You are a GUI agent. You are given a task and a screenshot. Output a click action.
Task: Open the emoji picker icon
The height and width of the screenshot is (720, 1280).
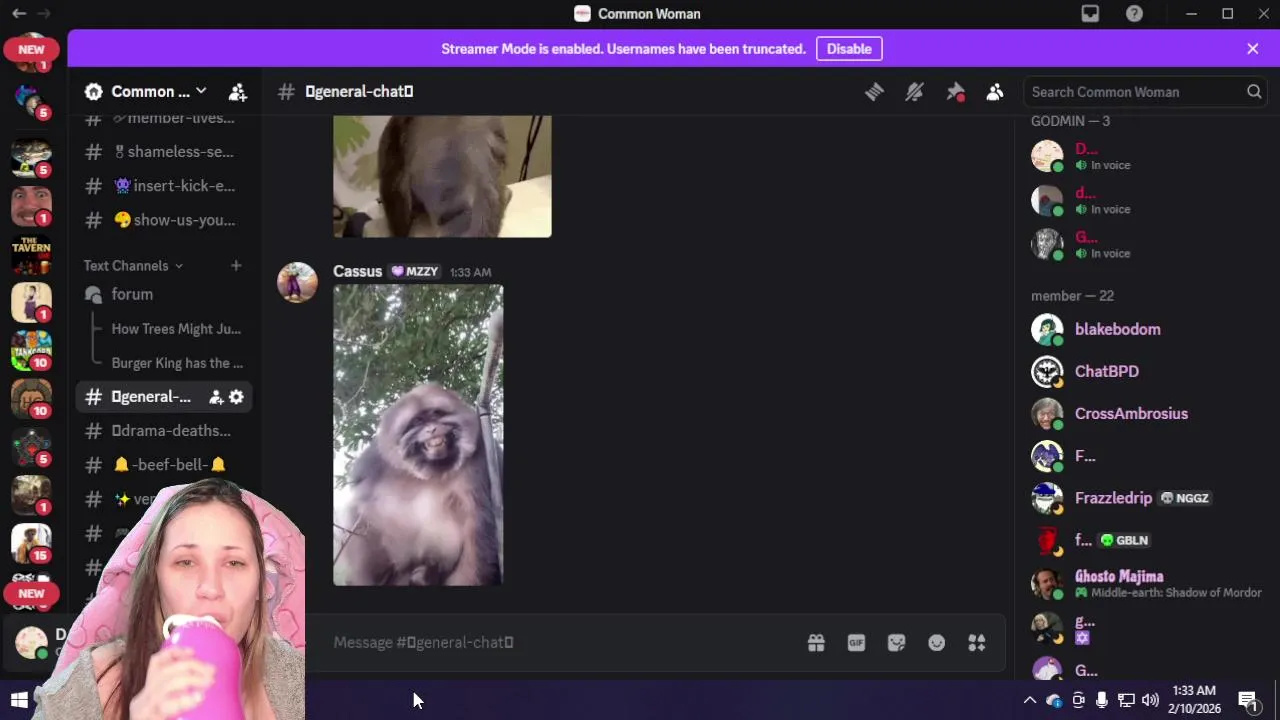(x=936, y=643)
